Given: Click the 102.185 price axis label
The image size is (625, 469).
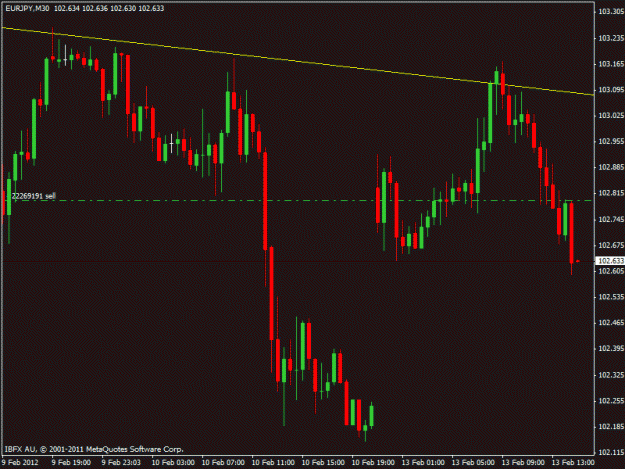Looking at the screenshot, I should click(611, 427).
